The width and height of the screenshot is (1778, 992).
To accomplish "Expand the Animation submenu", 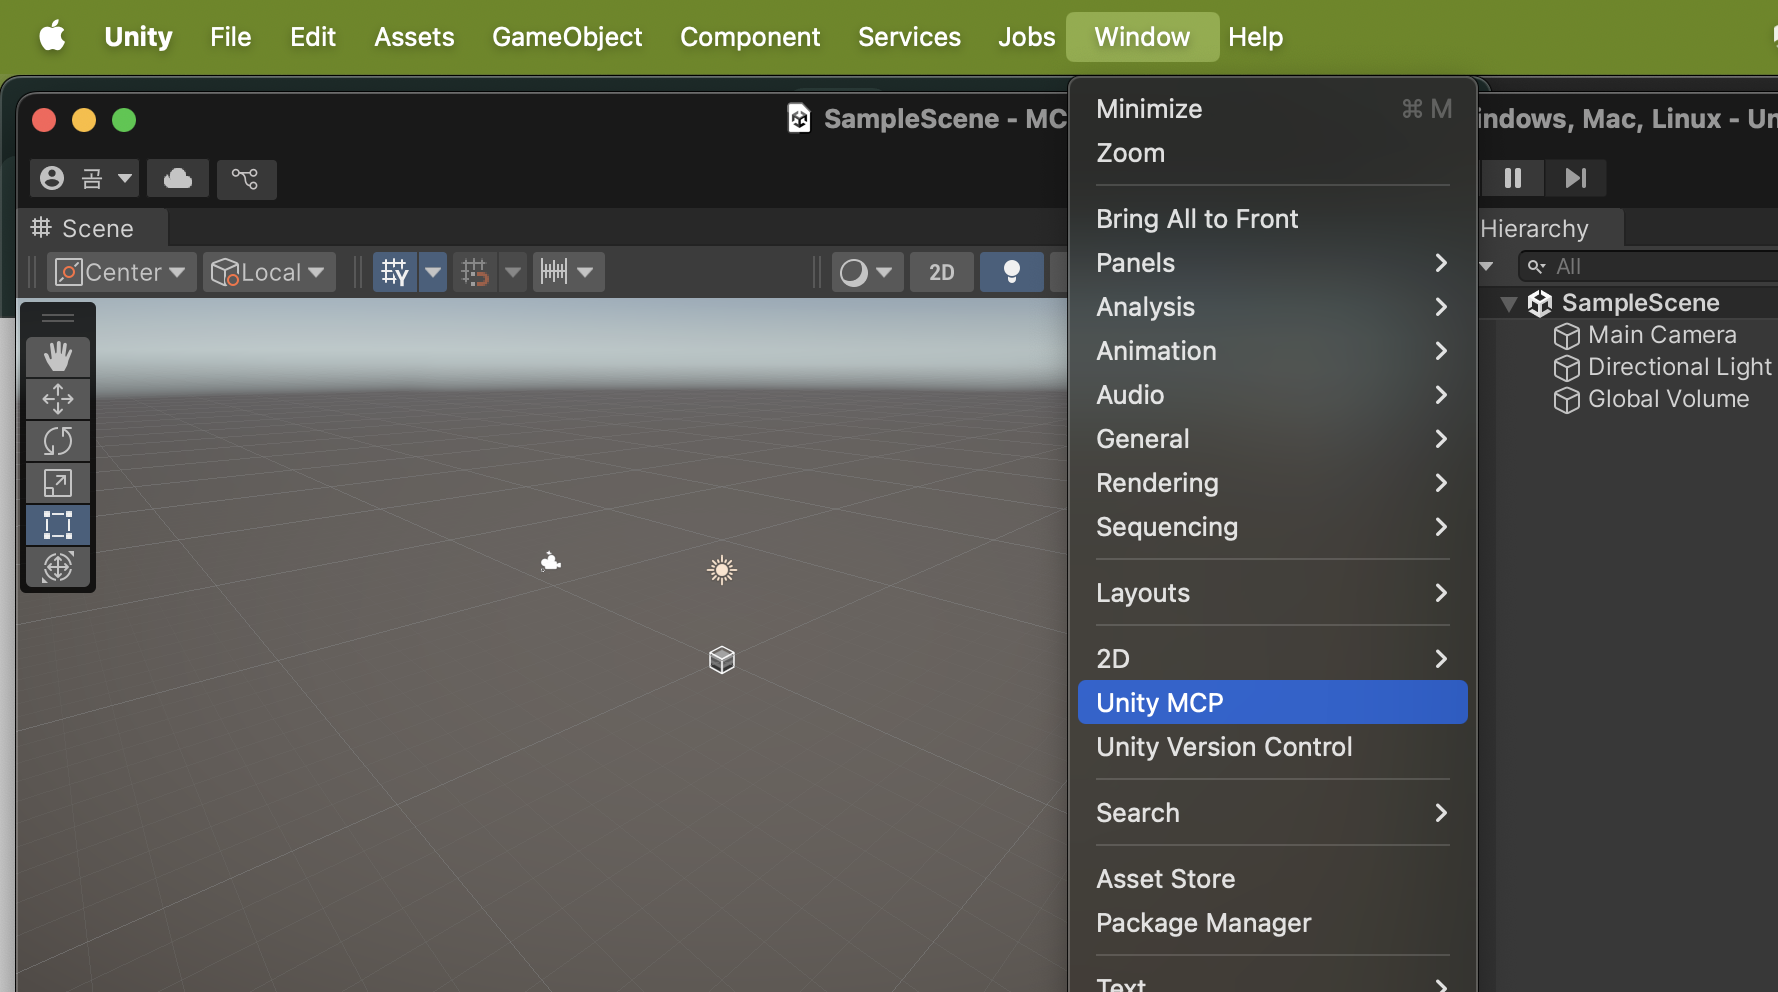I will click(x=1273, y=351).
